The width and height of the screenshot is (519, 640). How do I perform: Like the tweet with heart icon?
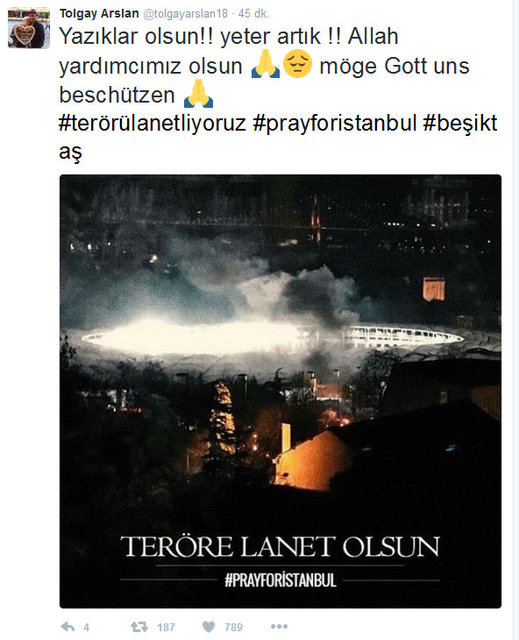[x=208, y=627]
